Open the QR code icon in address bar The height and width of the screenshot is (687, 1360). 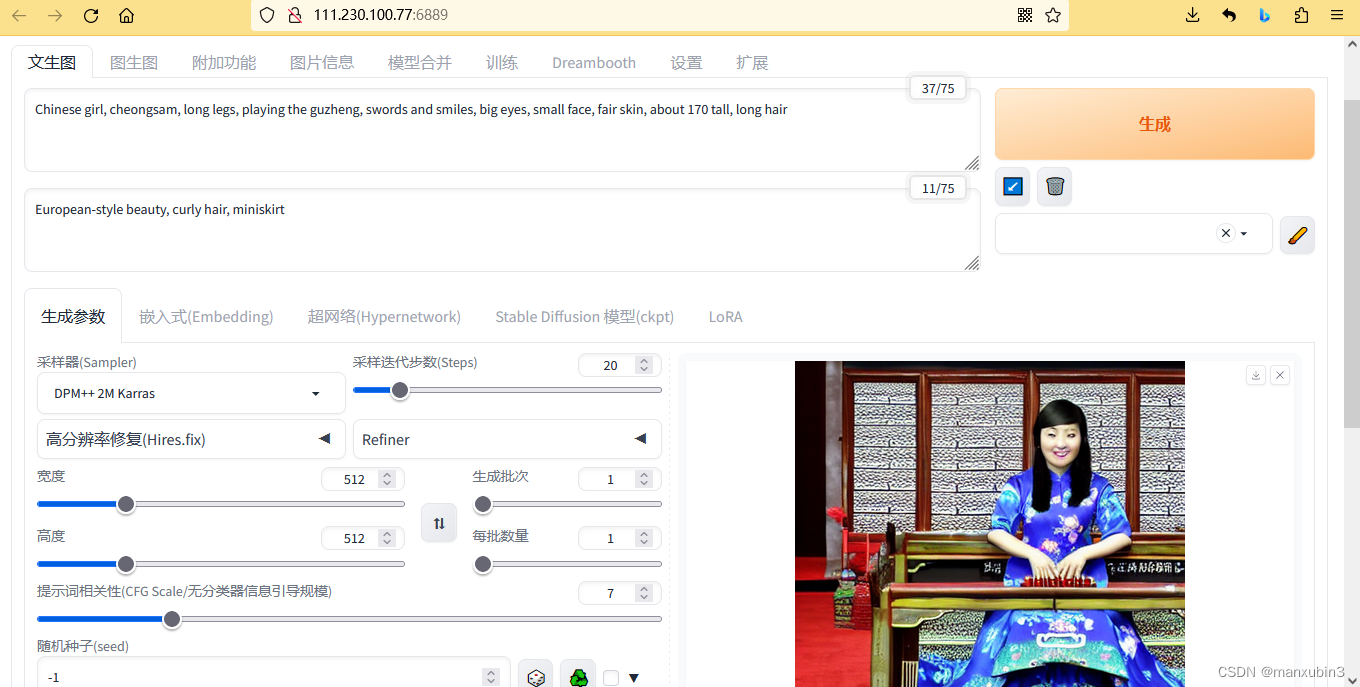click(x=1025, y=15)
